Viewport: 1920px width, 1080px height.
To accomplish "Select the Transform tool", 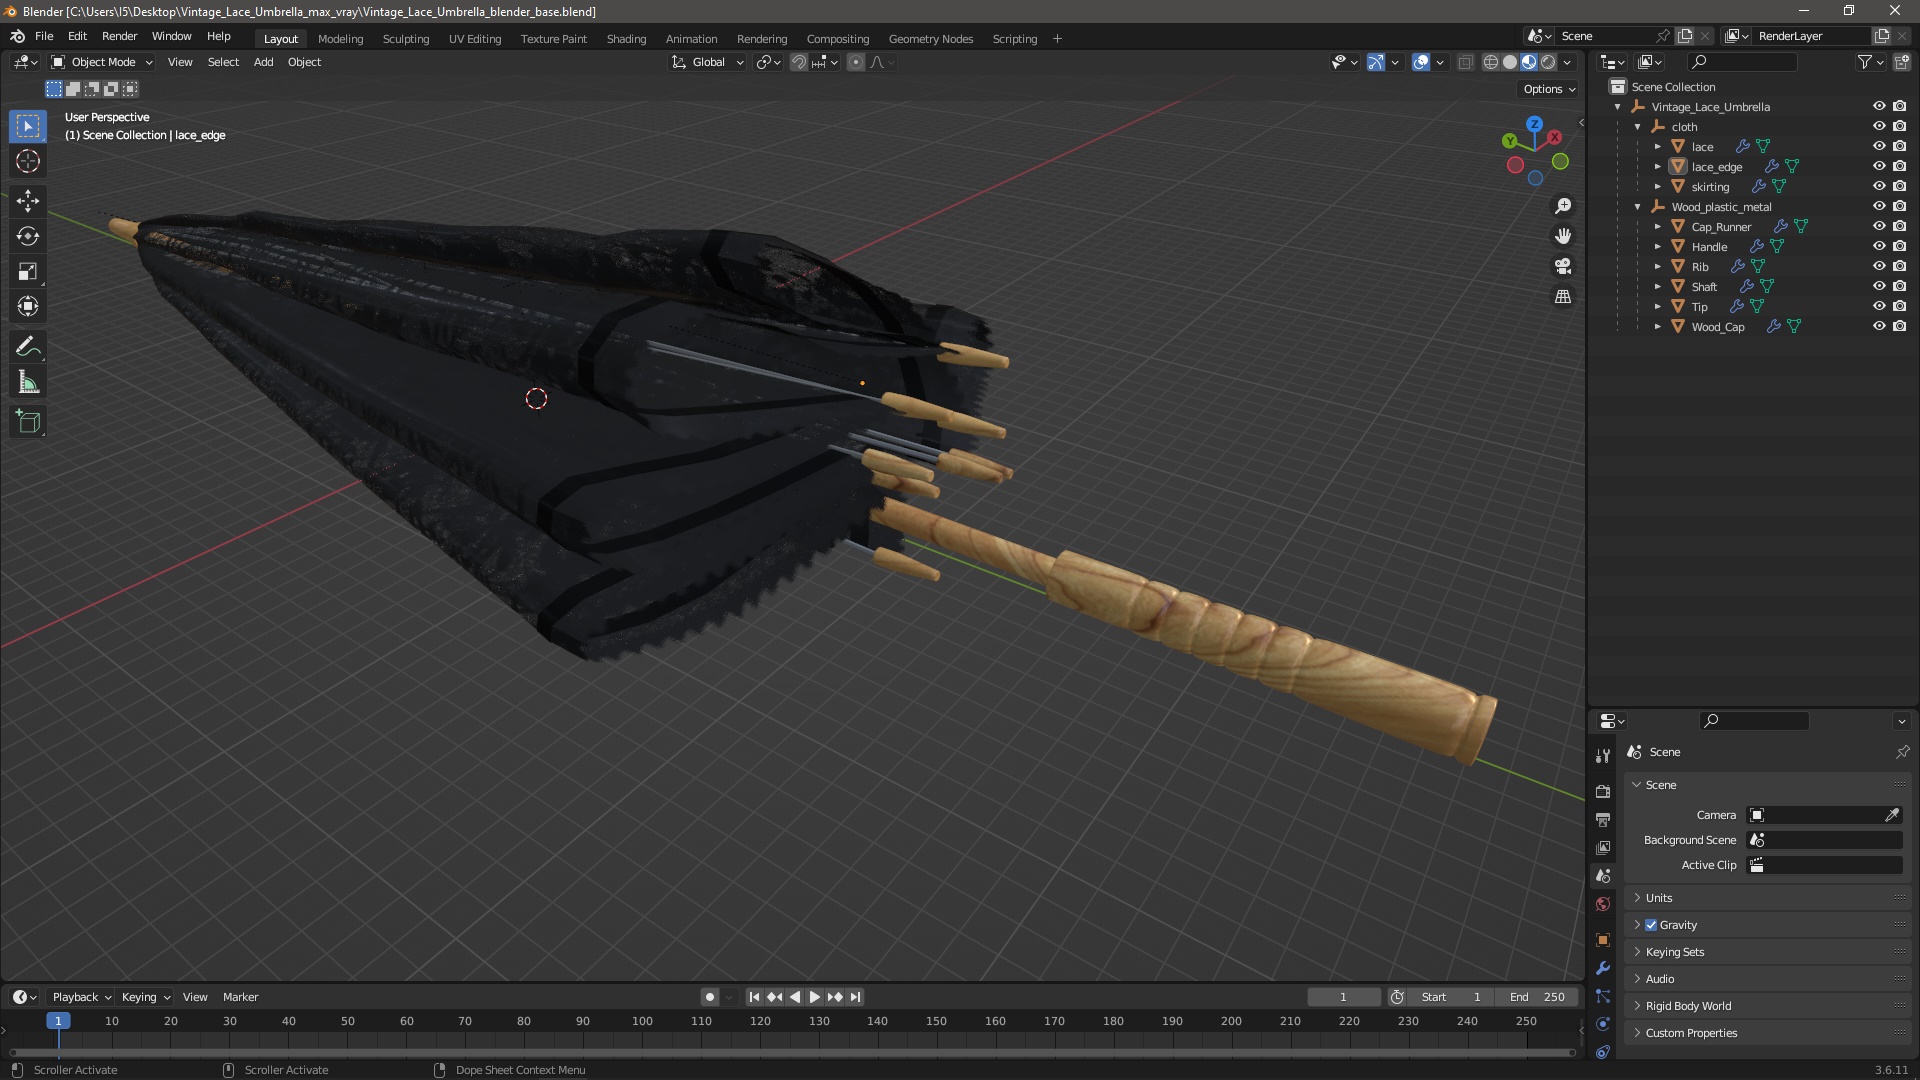I will pos(28,306).
